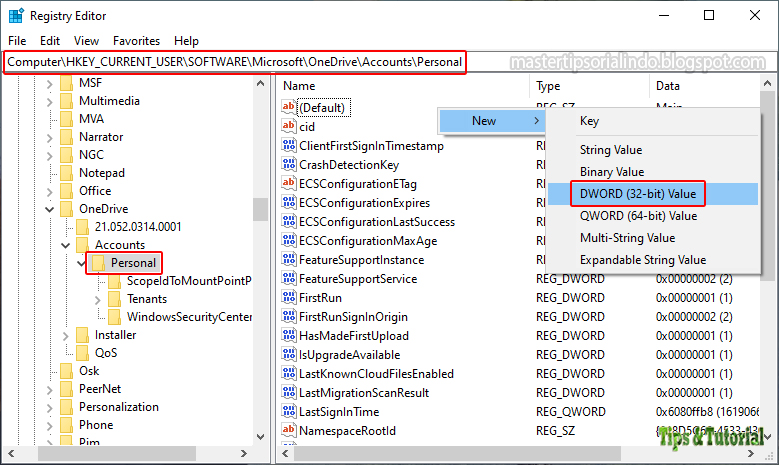Click tree pane scroll down arrow
This screenshot has width=779, height=465.
point(260,437)
